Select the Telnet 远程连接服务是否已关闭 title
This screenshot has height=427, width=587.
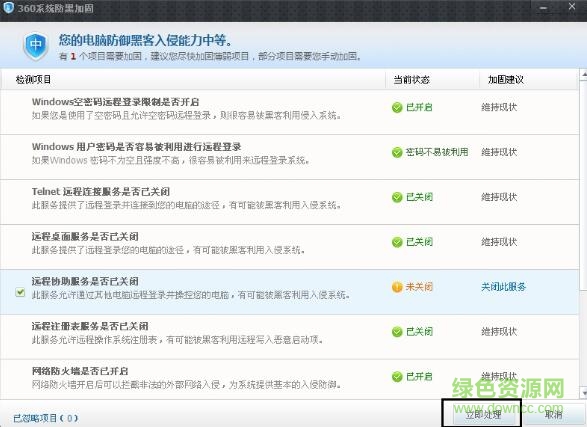coord(101,192)
